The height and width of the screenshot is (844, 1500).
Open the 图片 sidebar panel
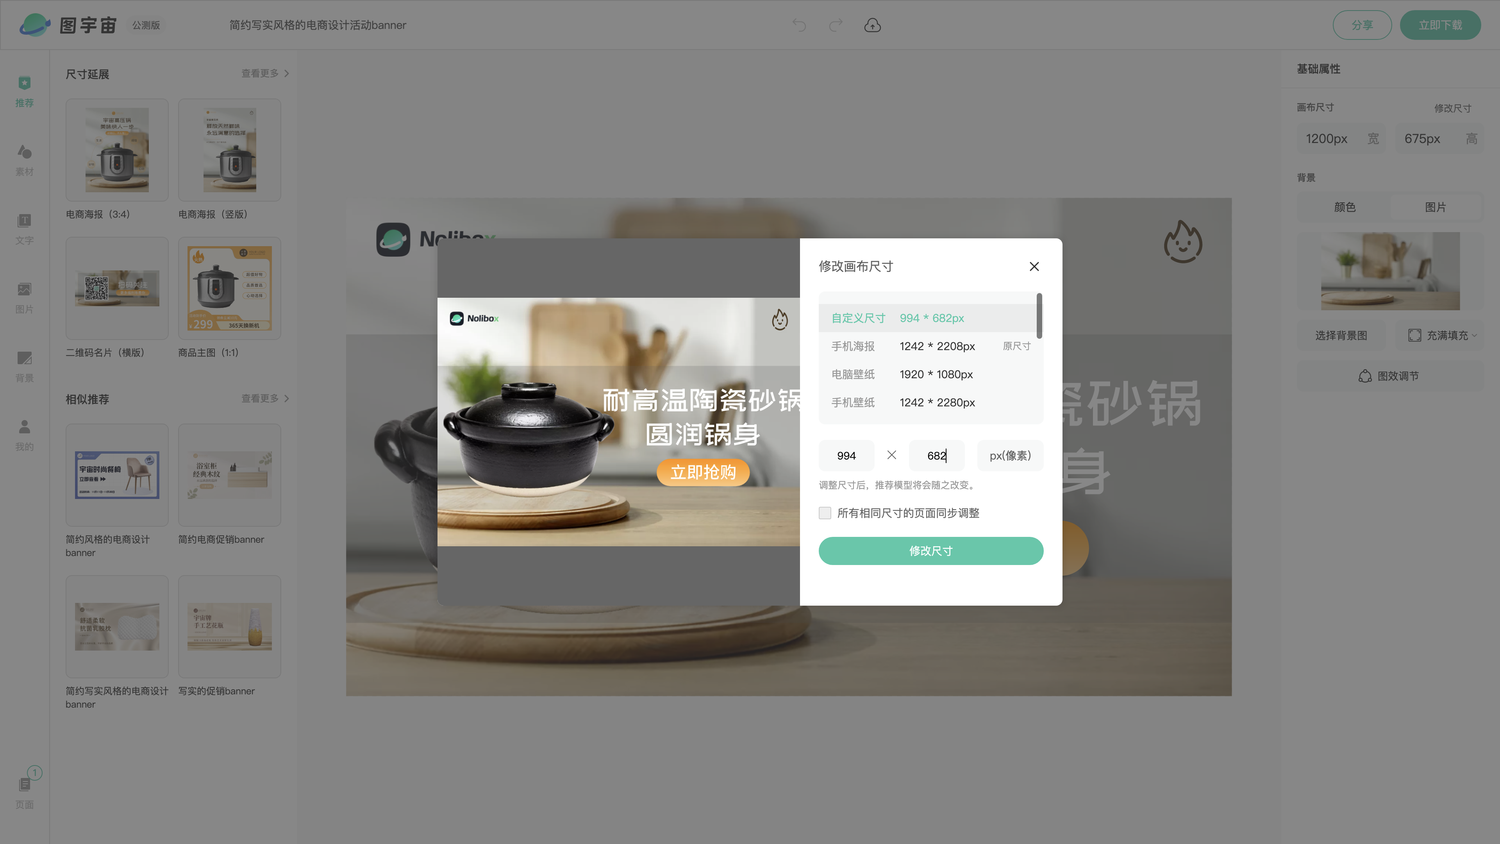click(25, 298)
